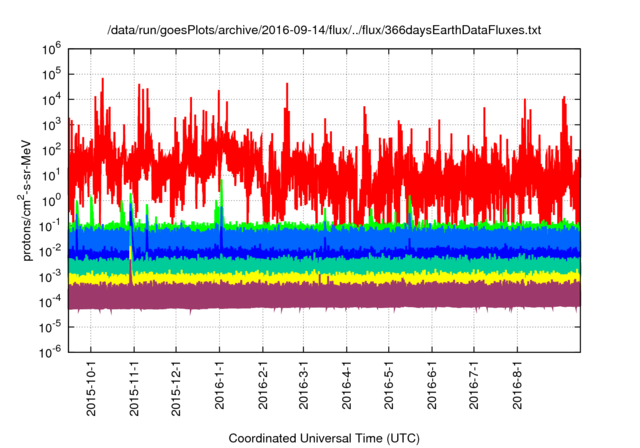Image resolution: width=640 pixels, height=448 pixels.
Task: Click the 10^2 y-axis tick label
Action: [51, 150]
